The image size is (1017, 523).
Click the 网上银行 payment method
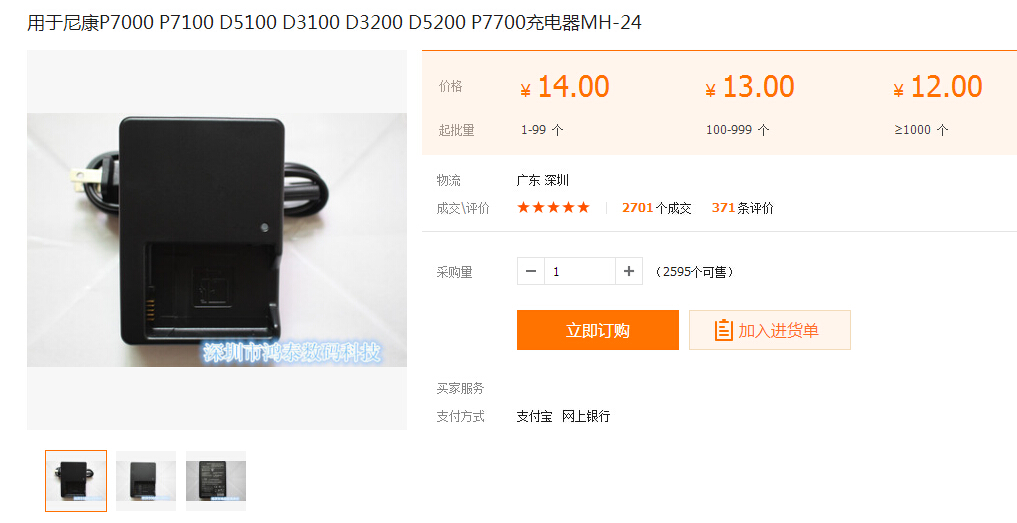click(586, 416)
